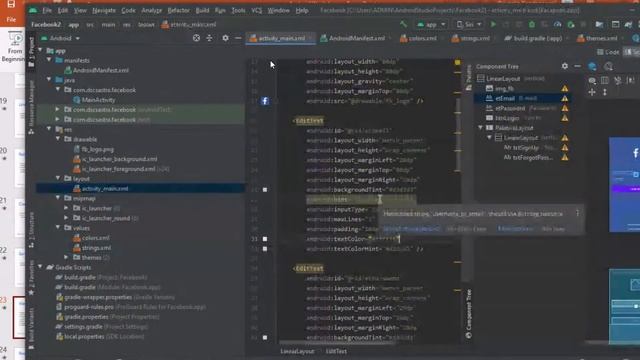The image size is (640, 360).
Task: Open the device selector dropdown
Action: 469,24
